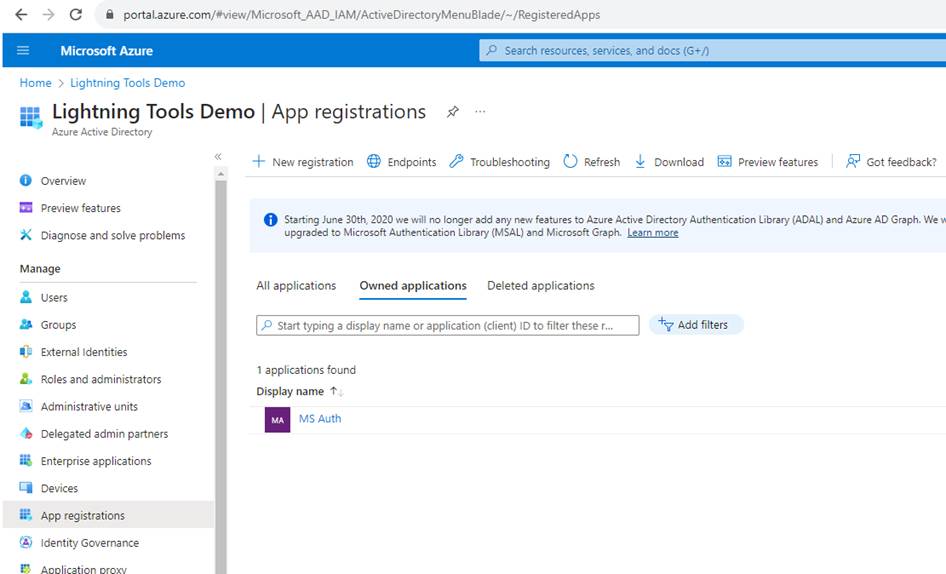
Task: Click New registration button
Action: click(x=303, y=162)
